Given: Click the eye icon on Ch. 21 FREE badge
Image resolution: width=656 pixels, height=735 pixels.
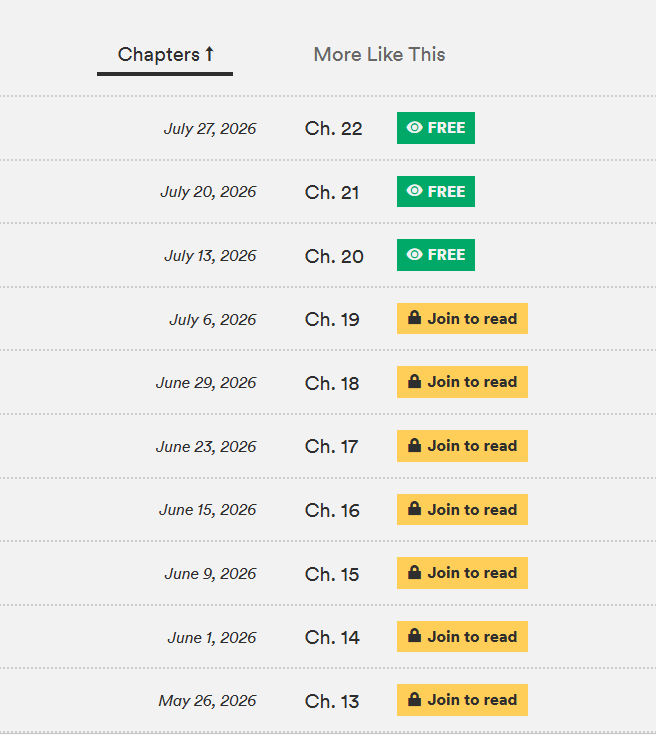Looking at the screenshot, I should coord(415,191).
